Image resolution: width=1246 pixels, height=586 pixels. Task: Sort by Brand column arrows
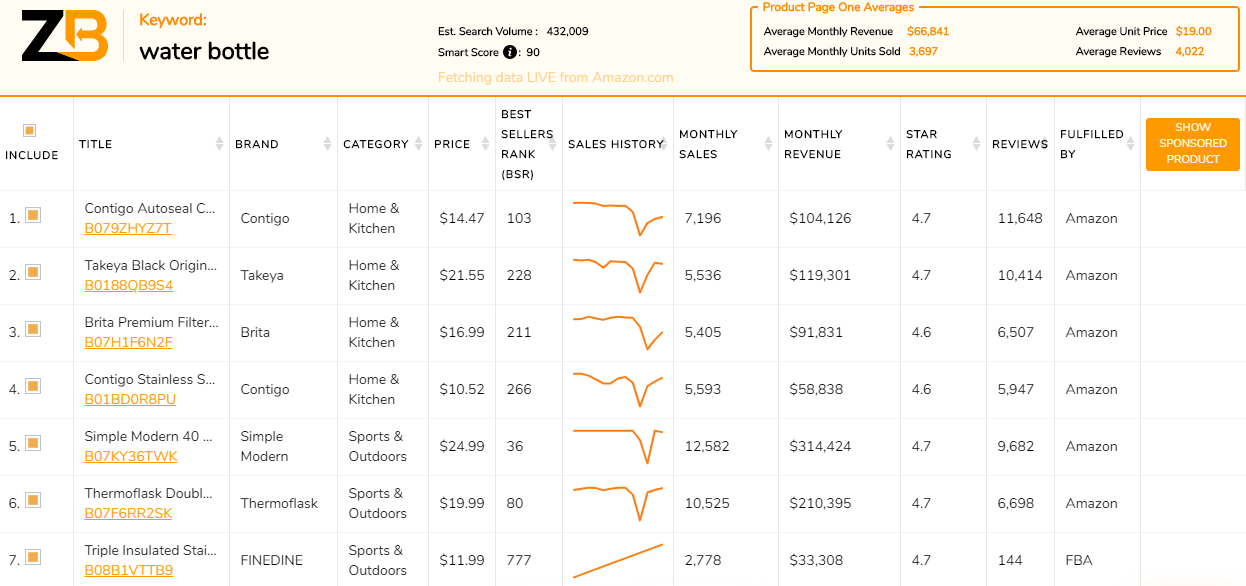(327, 144)
